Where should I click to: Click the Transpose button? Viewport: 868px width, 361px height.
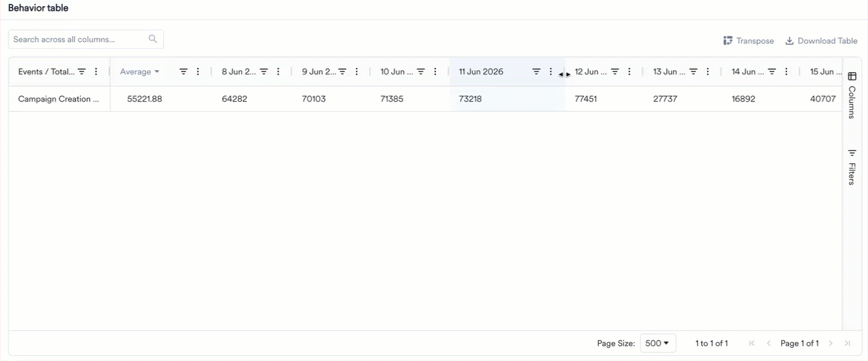pyautogui.click(x=748, y=41)
